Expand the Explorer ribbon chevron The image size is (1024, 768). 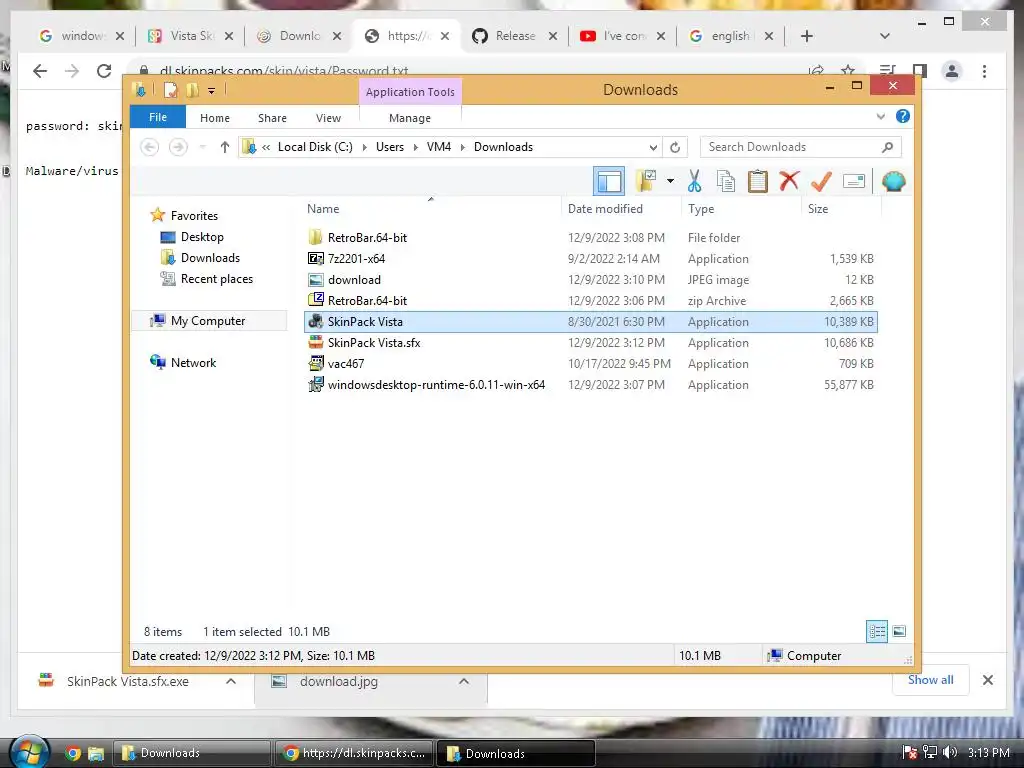coord(880,117)
